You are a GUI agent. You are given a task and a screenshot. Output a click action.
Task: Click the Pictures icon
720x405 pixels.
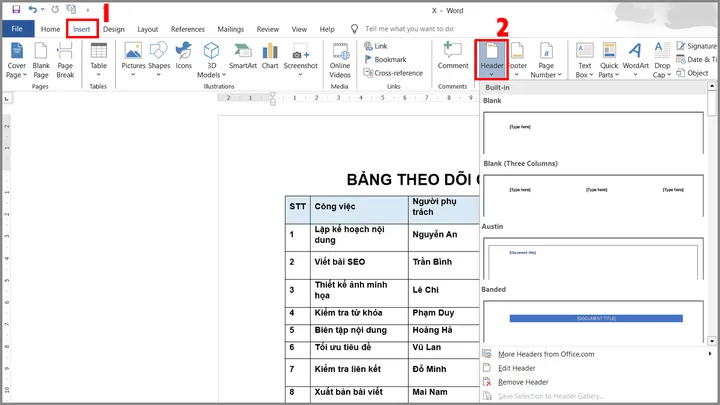(133, 51)
